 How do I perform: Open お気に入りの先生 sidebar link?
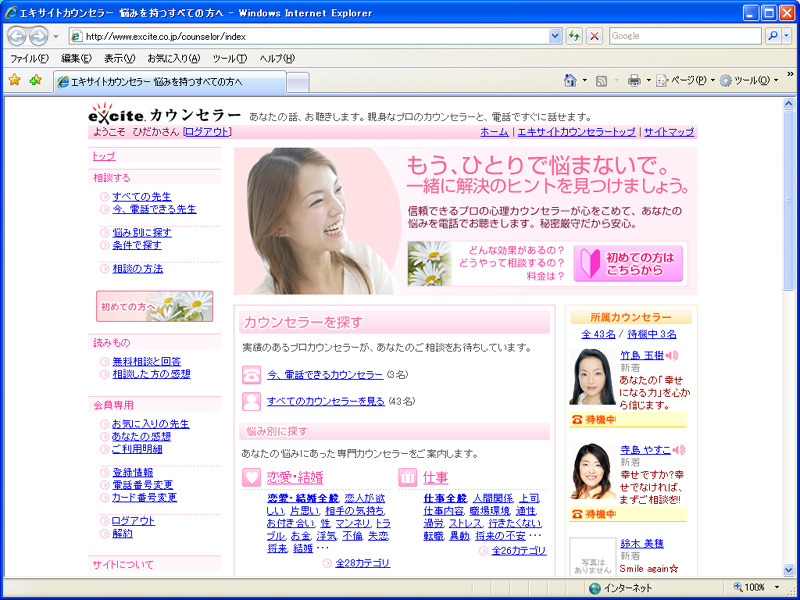click(151, 424)
